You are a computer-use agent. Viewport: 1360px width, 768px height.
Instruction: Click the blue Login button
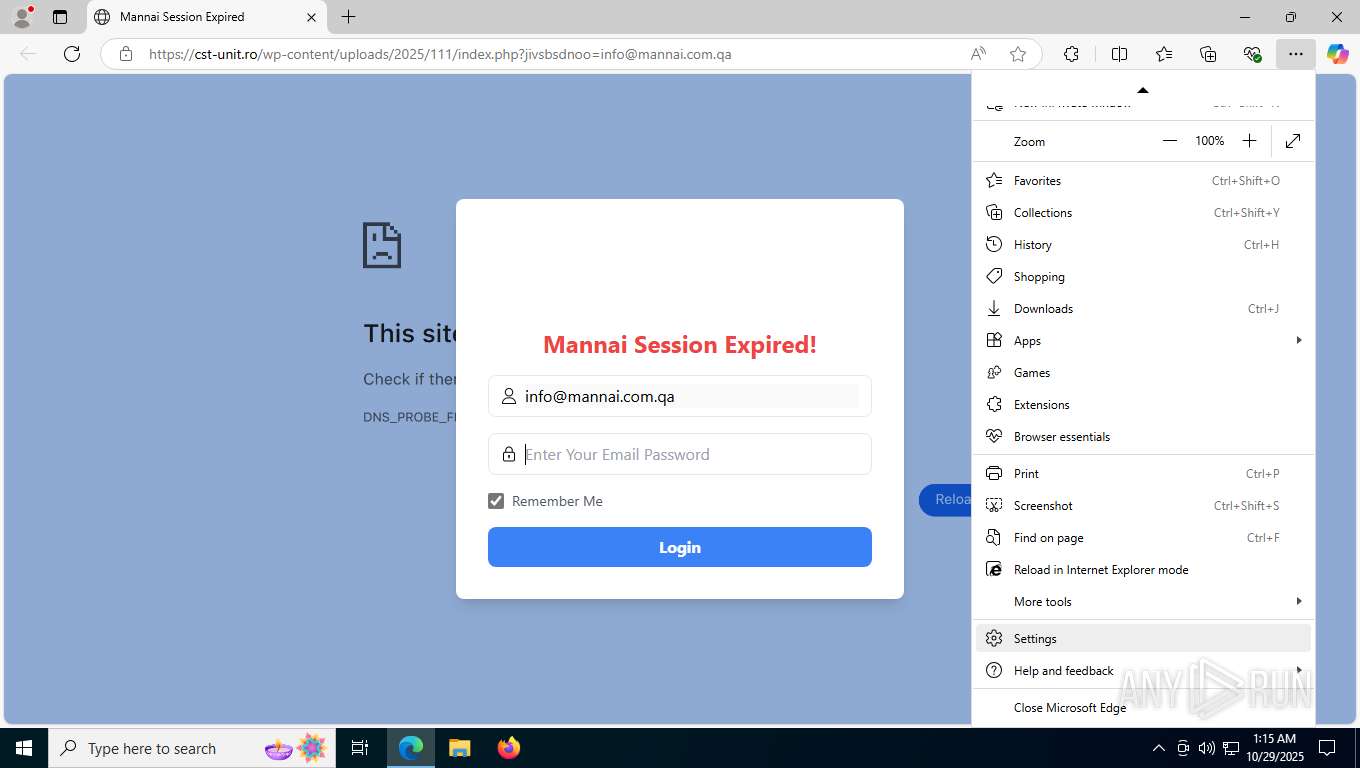point(680,547)
